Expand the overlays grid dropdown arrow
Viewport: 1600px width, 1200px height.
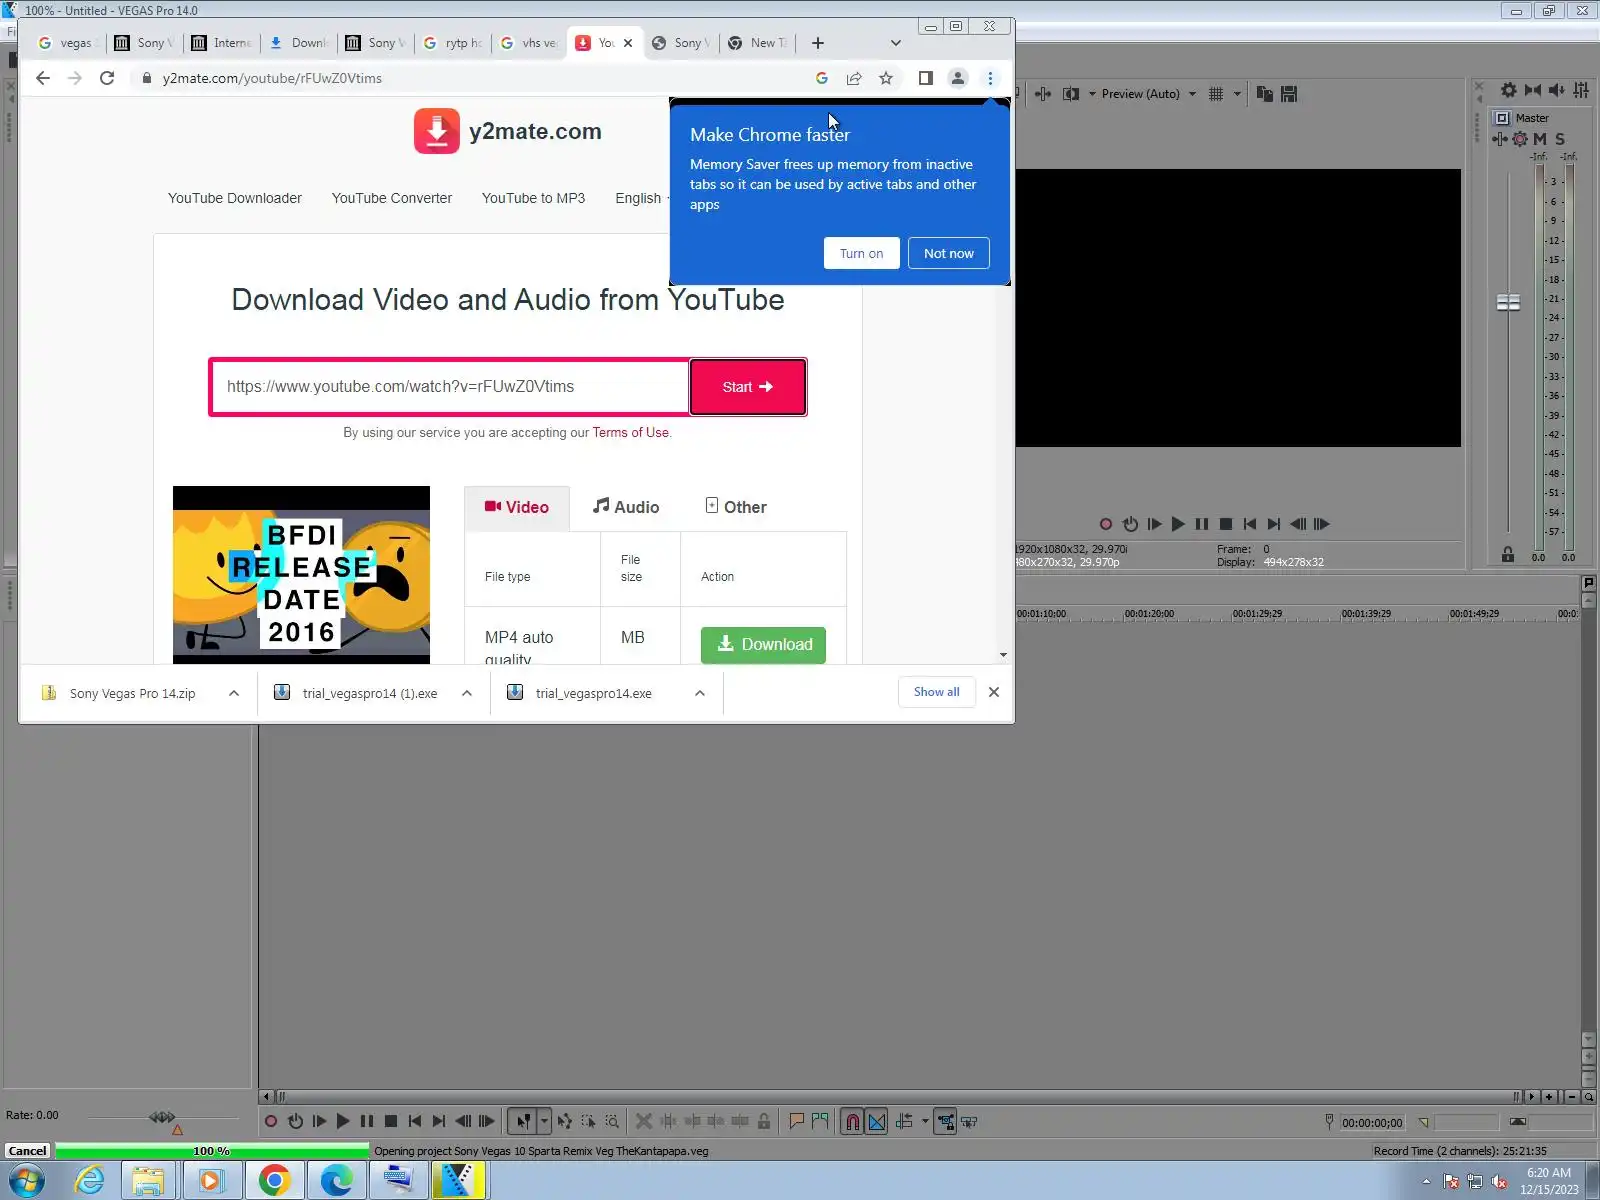[1237, 94]
